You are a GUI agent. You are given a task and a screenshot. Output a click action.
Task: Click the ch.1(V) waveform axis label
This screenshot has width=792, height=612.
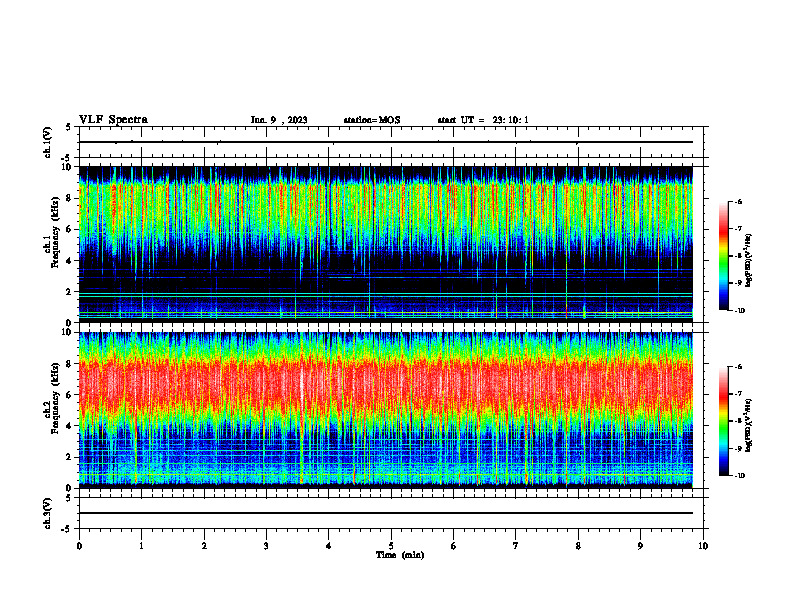(x=48, y=142)
